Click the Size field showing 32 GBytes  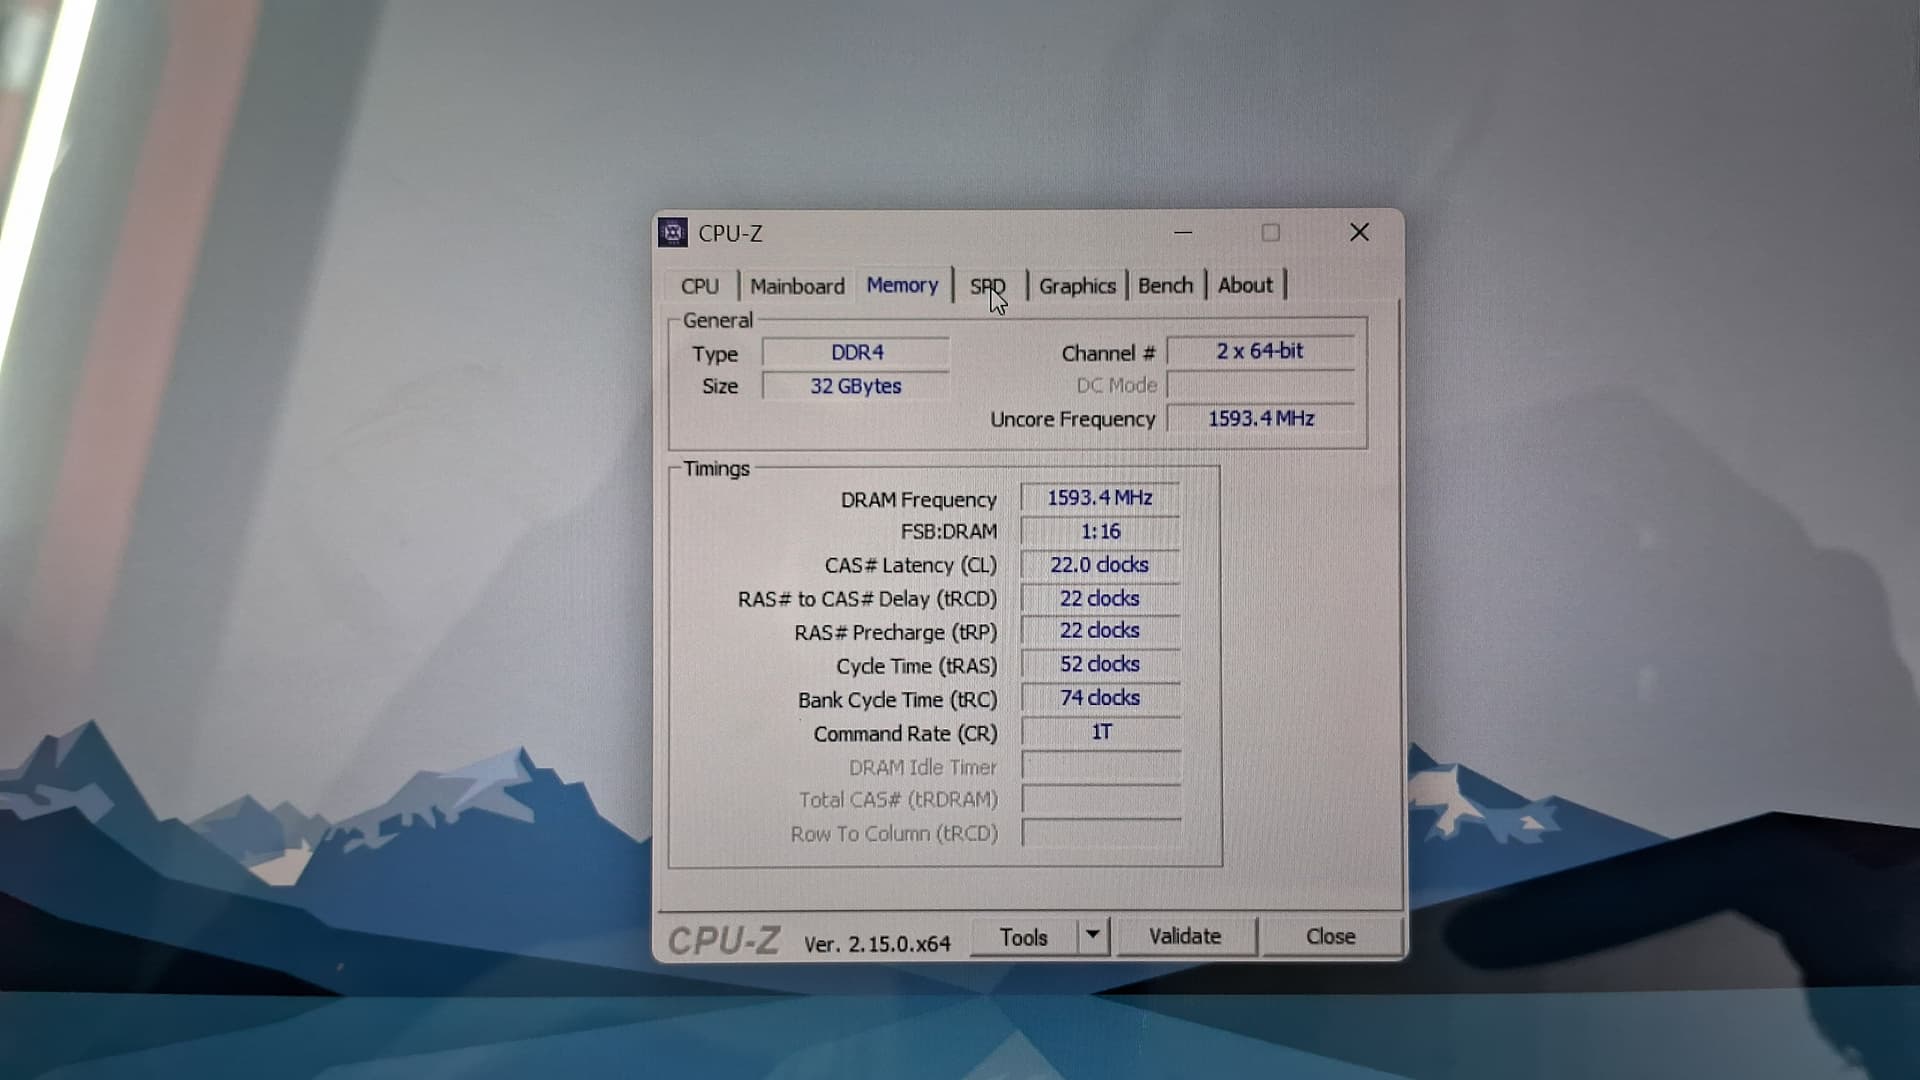[x=856, y=386]
